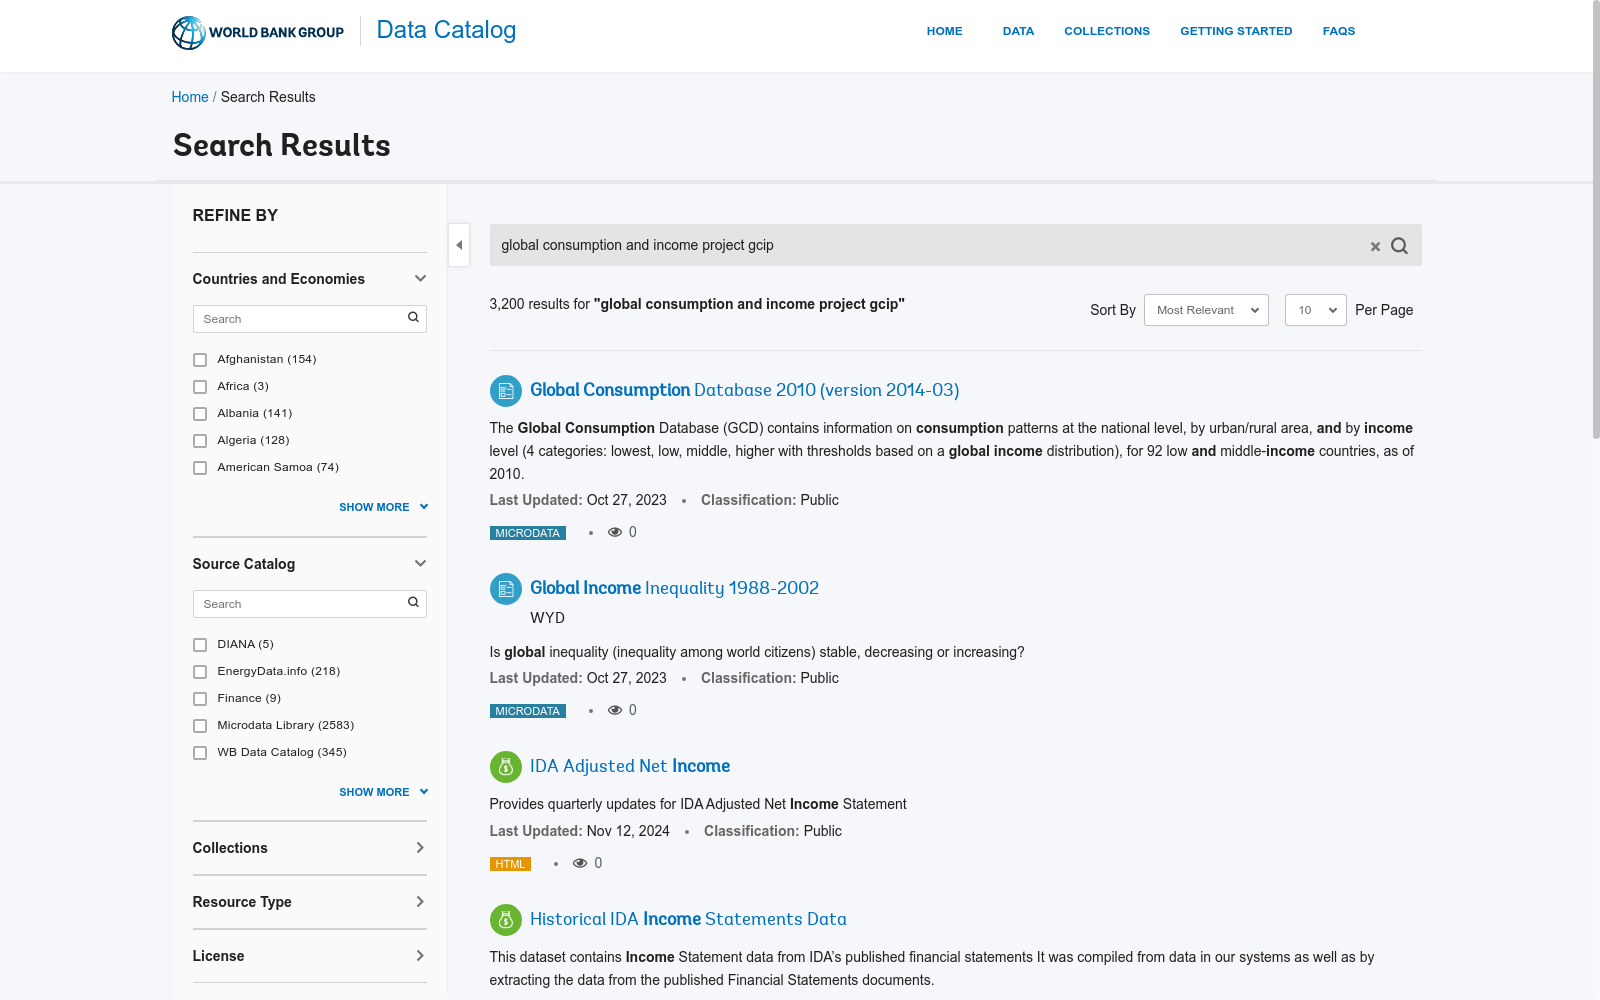The width and height of the screenshot is (1600, 1000).
Task: Click the views eye icon under Global Consumption Database
Action: [x=615, y=532]
